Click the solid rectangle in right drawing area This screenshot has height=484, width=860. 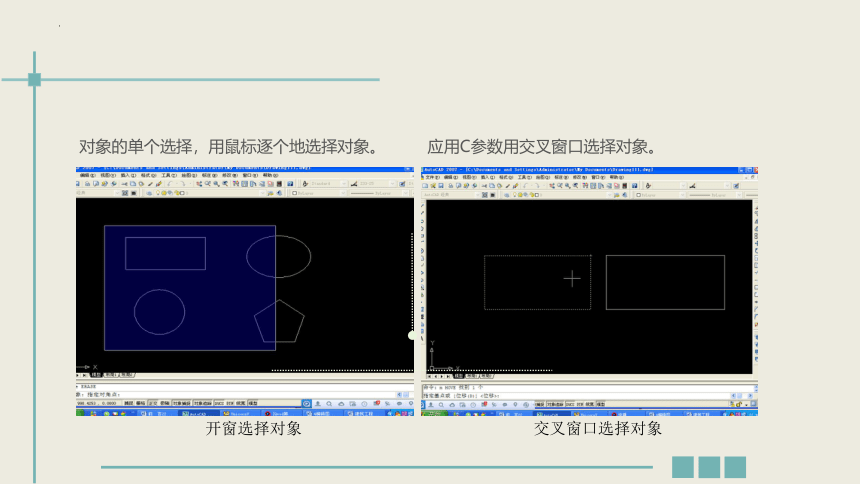(665, 283)
